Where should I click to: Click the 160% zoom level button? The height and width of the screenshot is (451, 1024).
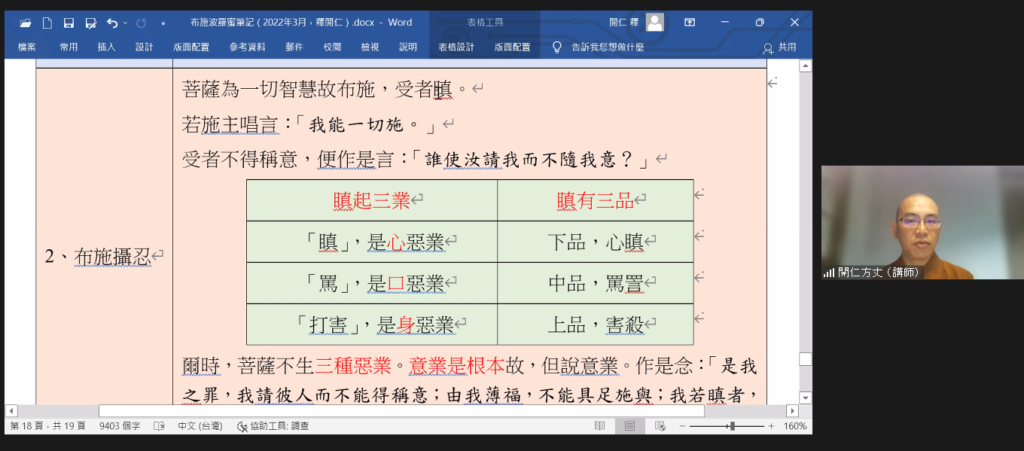point(794,426)
